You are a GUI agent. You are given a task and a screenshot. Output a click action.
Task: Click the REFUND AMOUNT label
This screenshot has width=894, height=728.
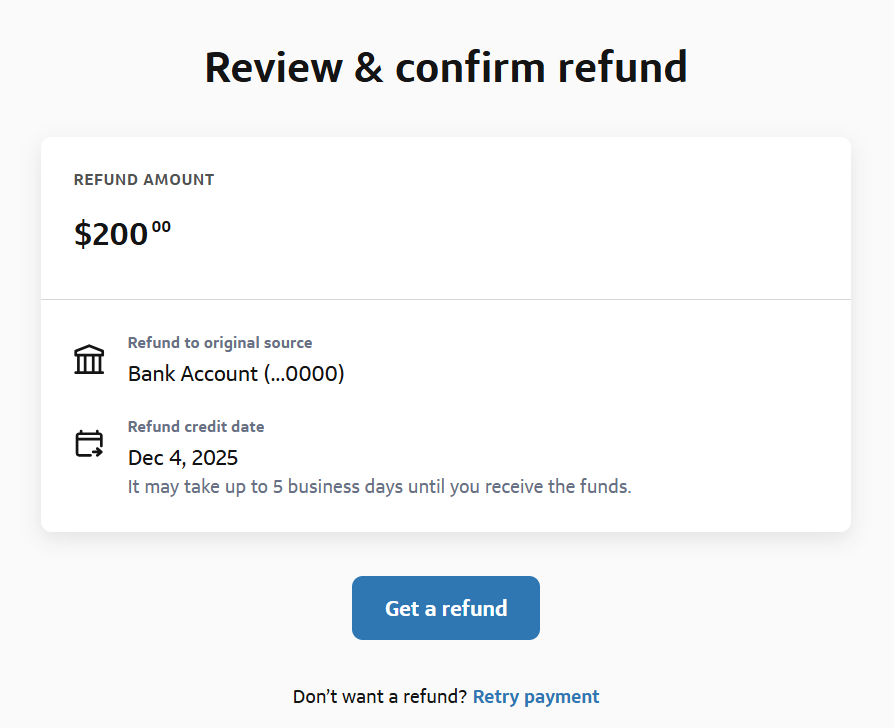point(144,180)
